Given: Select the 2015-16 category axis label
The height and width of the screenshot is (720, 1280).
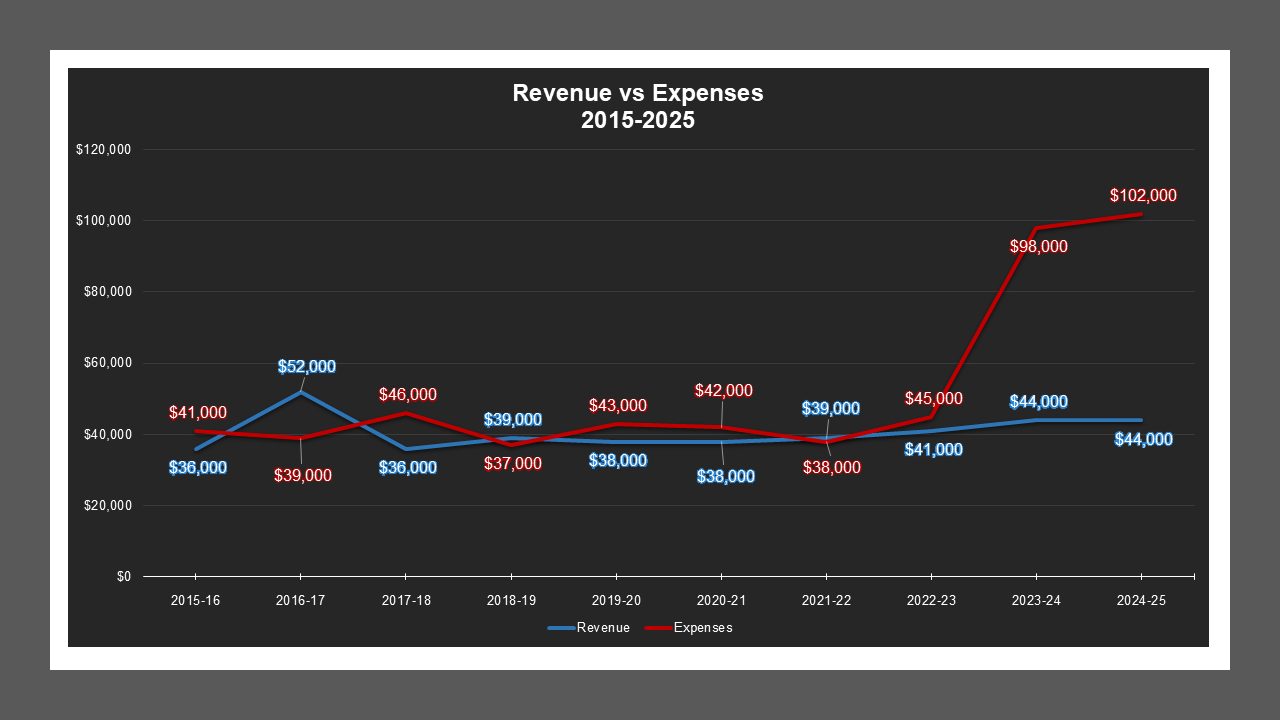Looking at the screenshot, I should pos(196,600).
